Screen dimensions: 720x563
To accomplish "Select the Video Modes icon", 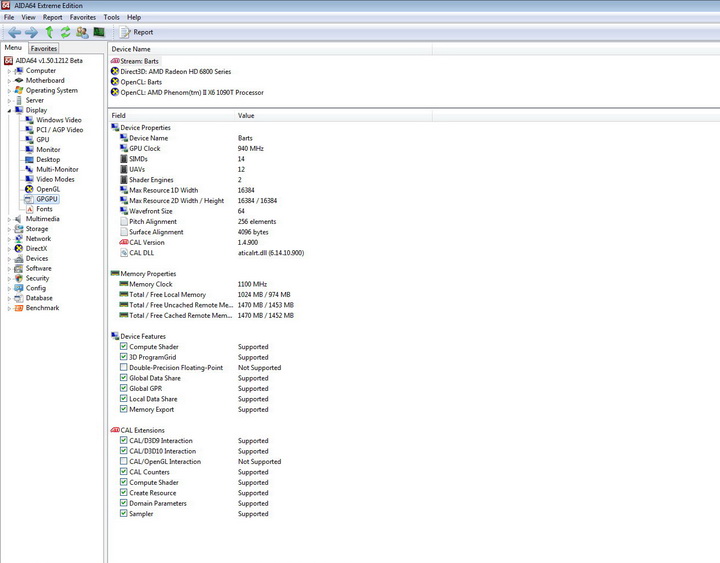I will [29, 179].
